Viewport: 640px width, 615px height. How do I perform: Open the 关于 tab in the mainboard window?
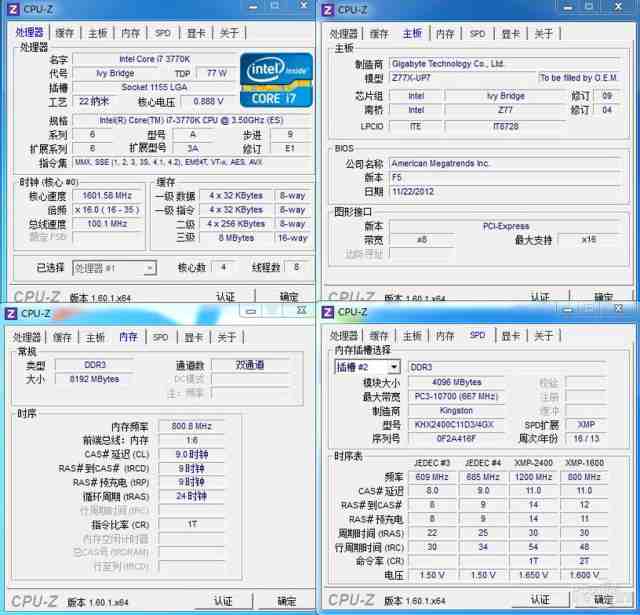click(x=544, y=33)
